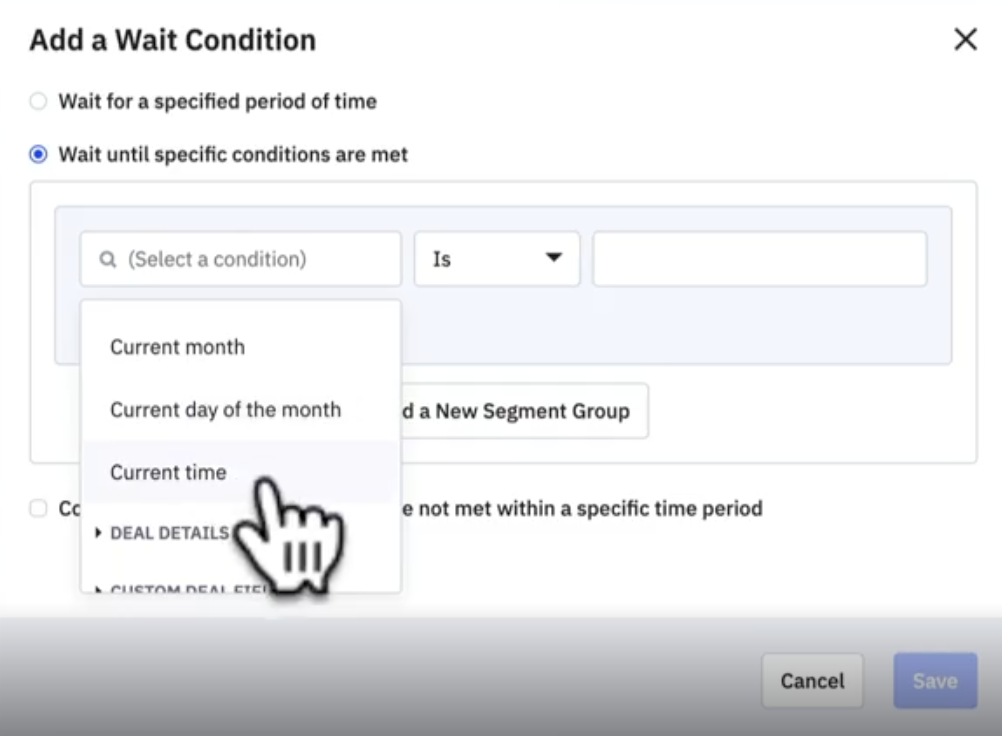
Task: Click the "Wait for a specified period of time" label
Action: pyautogui.click(x=217, y=101)
